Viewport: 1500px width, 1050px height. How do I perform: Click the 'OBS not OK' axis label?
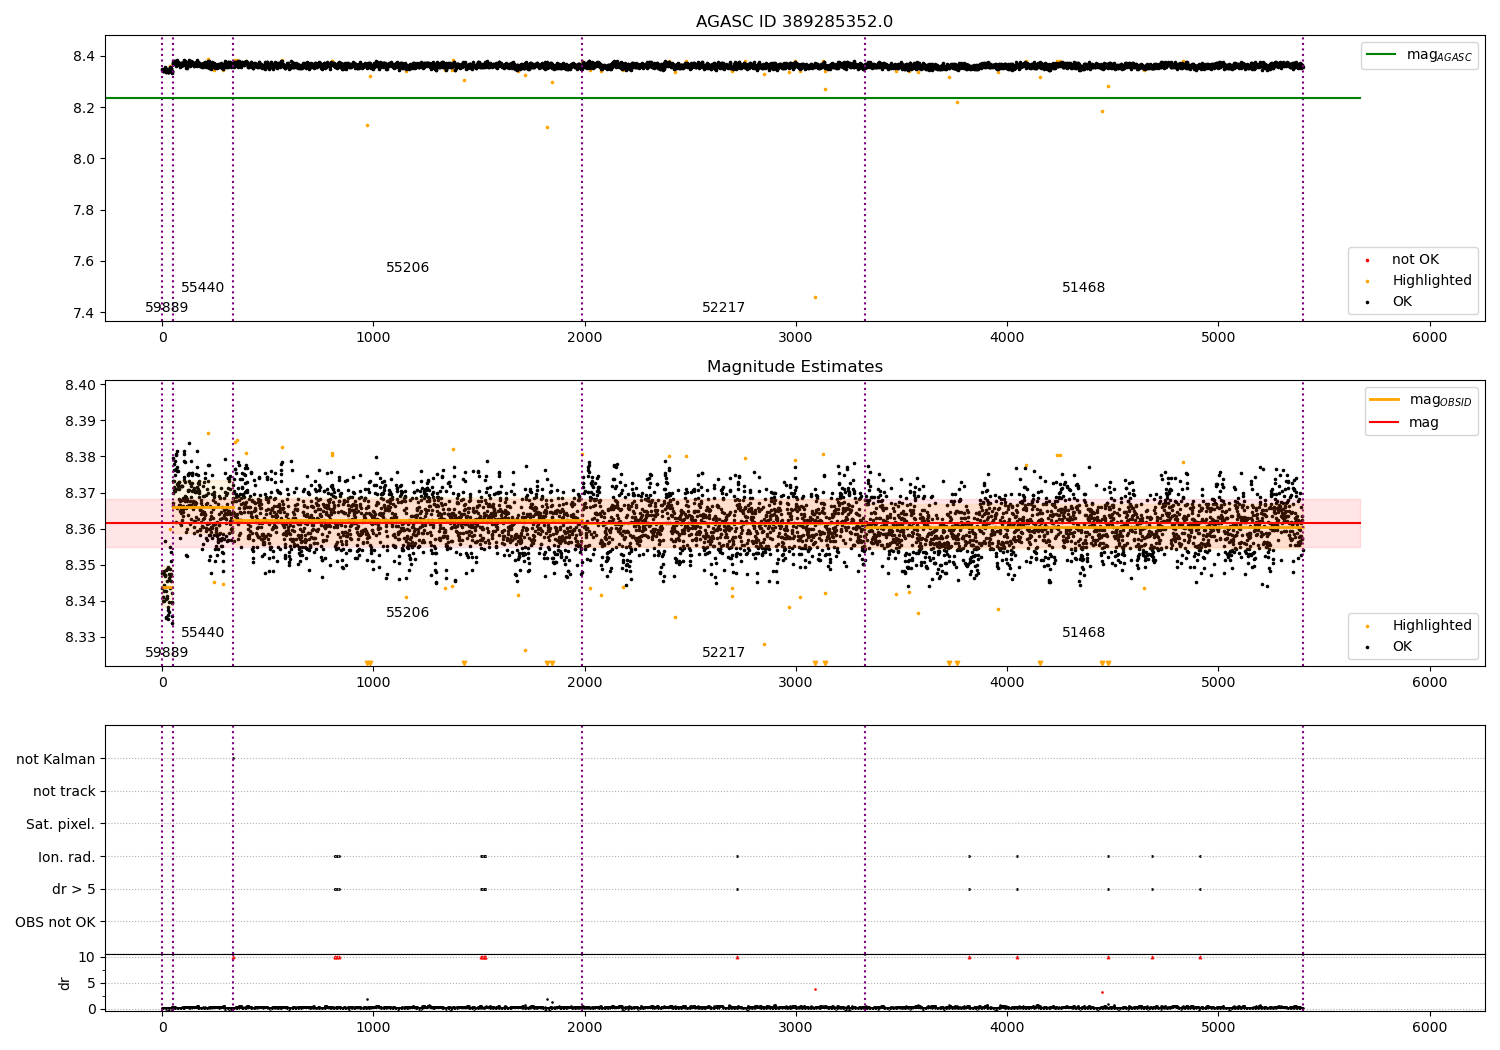(x=56, y=922)
